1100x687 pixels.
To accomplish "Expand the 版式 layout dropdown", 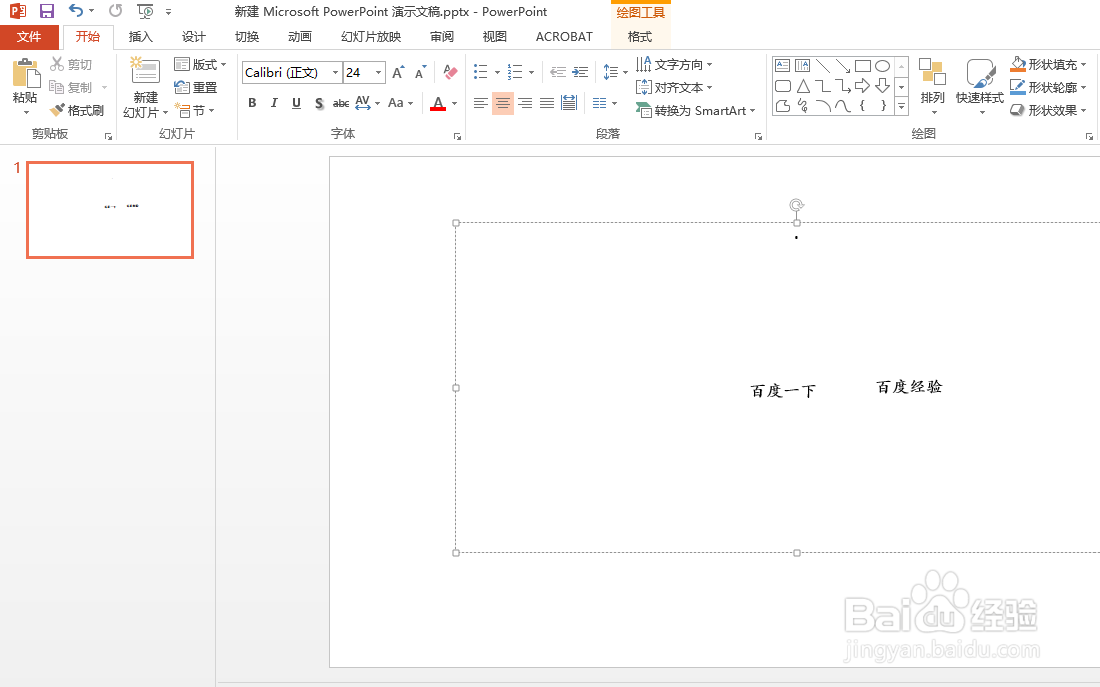I will tap(201, 65).
